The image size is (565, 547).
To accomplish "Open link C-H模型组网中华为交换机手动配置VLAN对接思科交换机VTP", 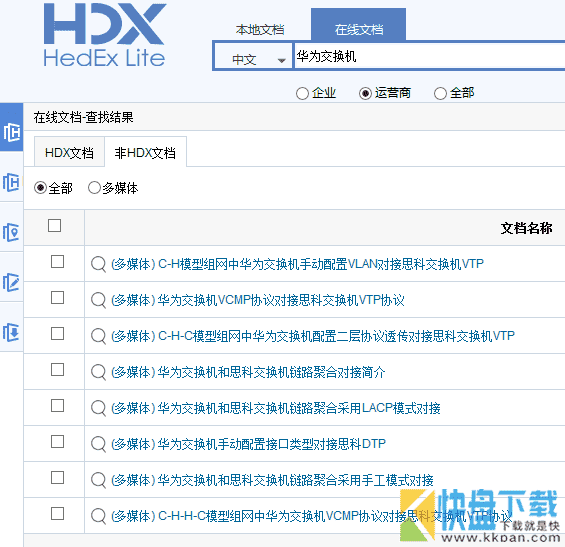I will click(x=297, y=264).
